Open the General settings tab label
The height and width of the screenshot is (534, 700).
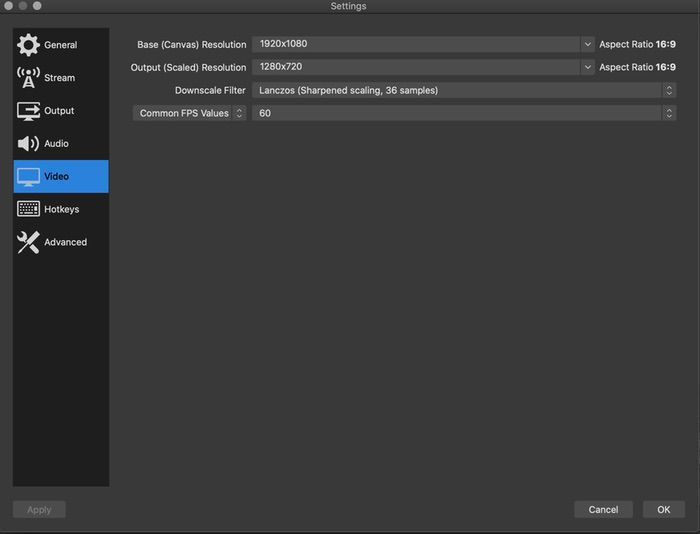click(x=61, y=45)
